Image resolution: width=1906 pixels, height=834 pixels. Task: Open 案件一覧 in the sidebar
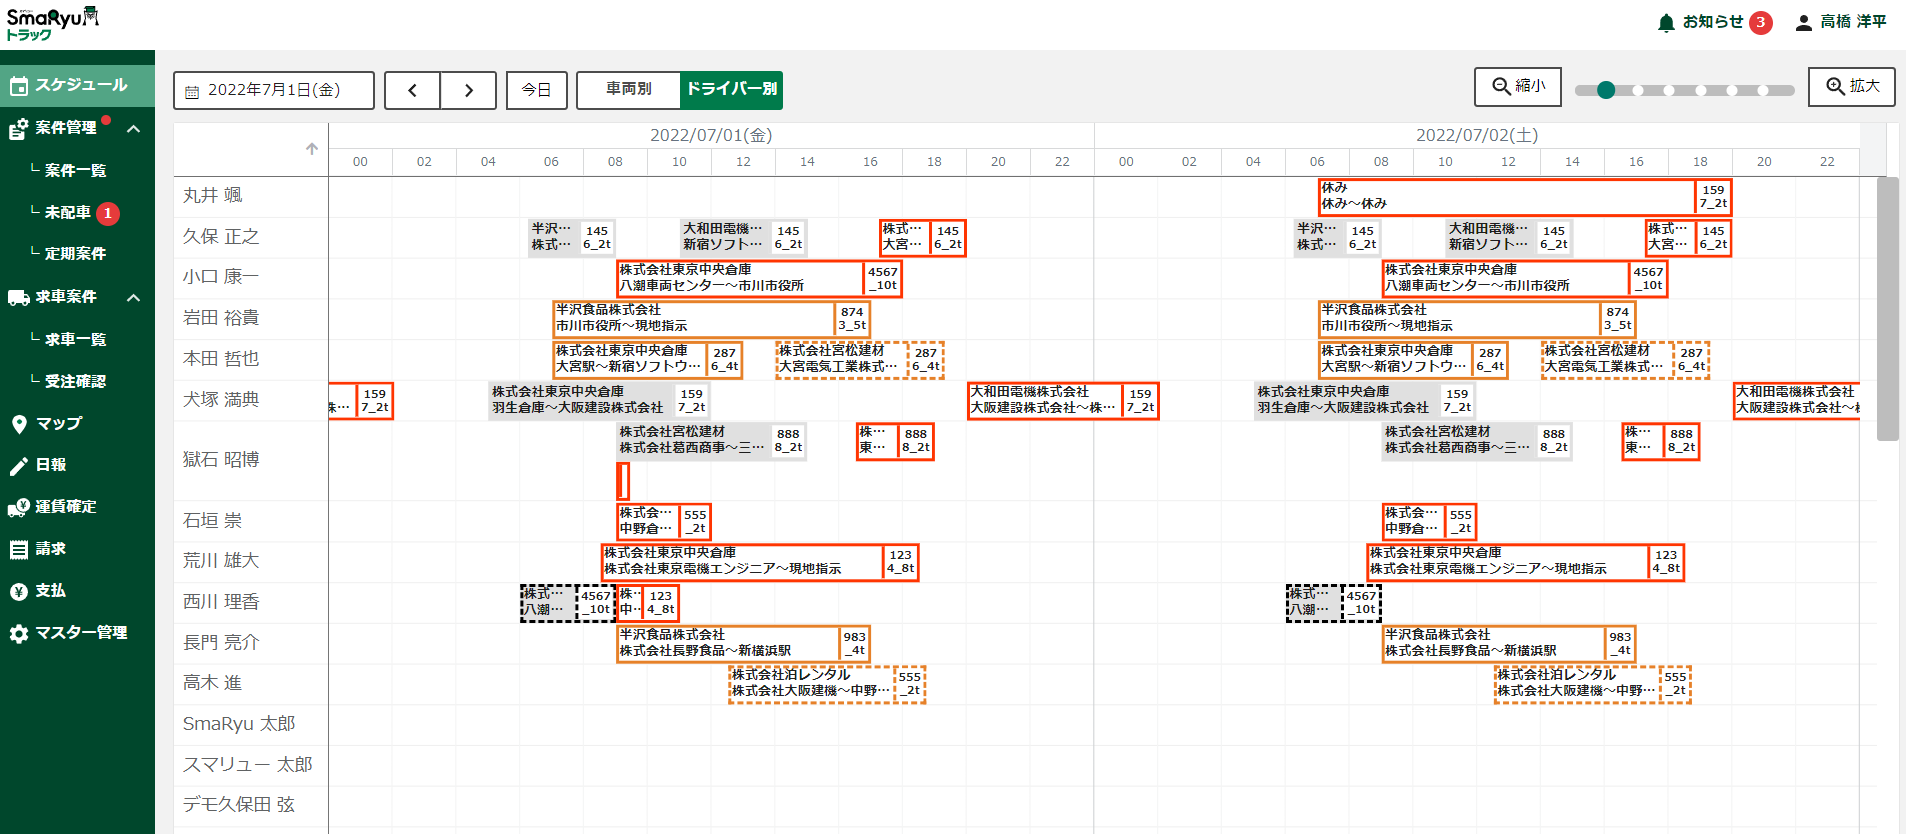[x=77, y=171]
